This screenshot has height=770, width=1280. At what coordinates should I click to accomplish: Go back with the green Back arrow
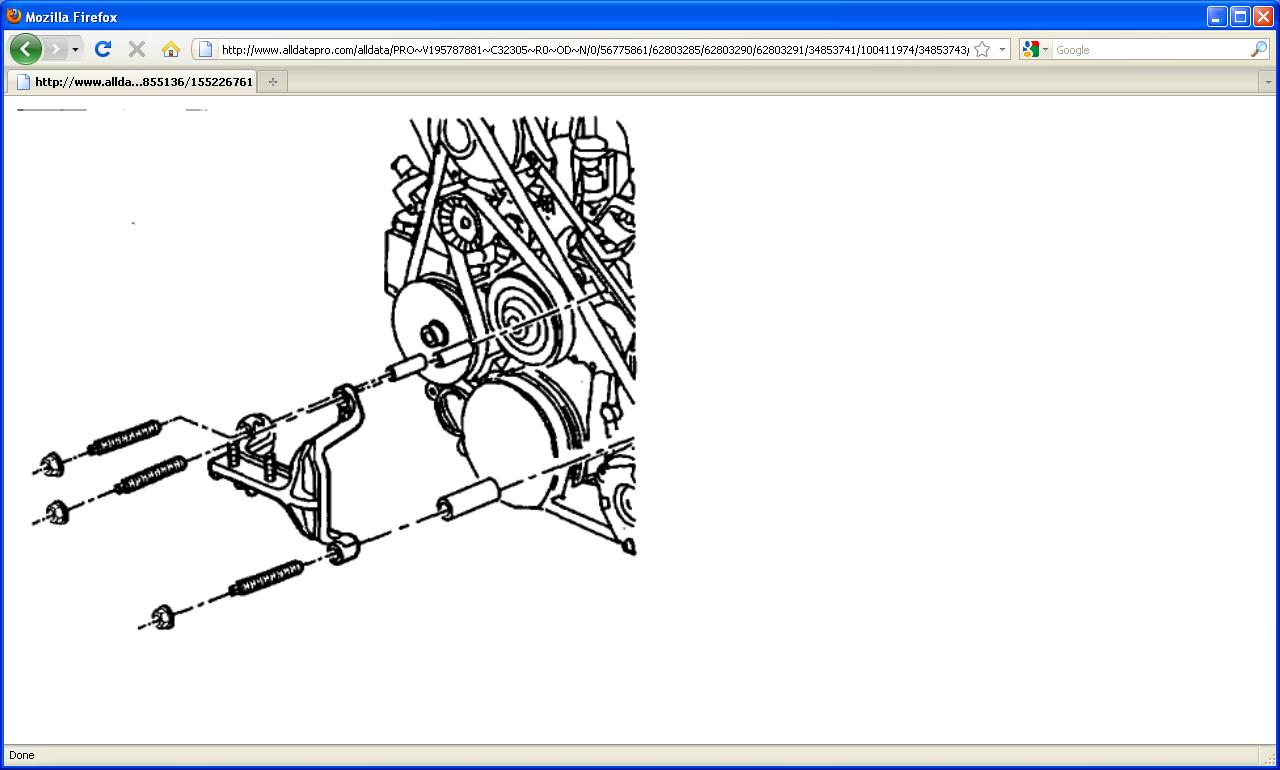[x=25, y=49]
